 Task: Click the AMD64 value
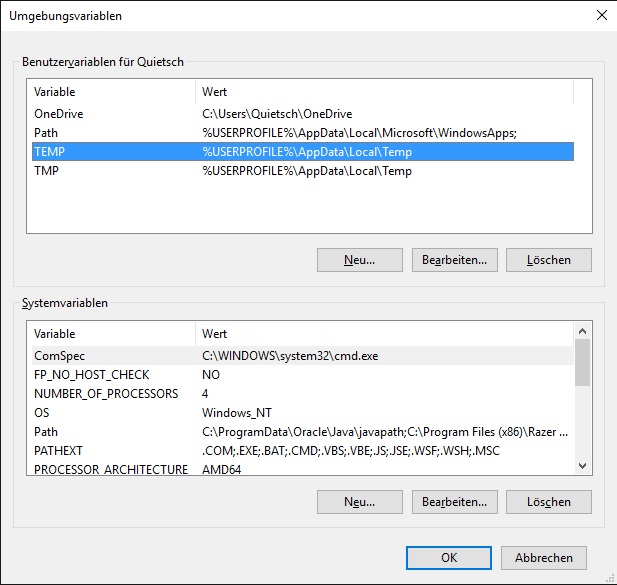click(222, 469)
